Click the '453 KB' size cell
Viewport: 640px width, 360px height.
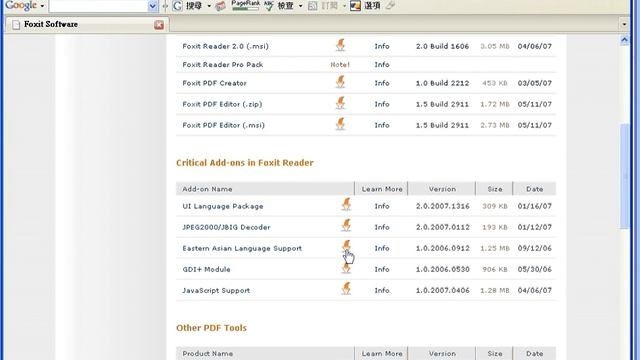point(495,83)
